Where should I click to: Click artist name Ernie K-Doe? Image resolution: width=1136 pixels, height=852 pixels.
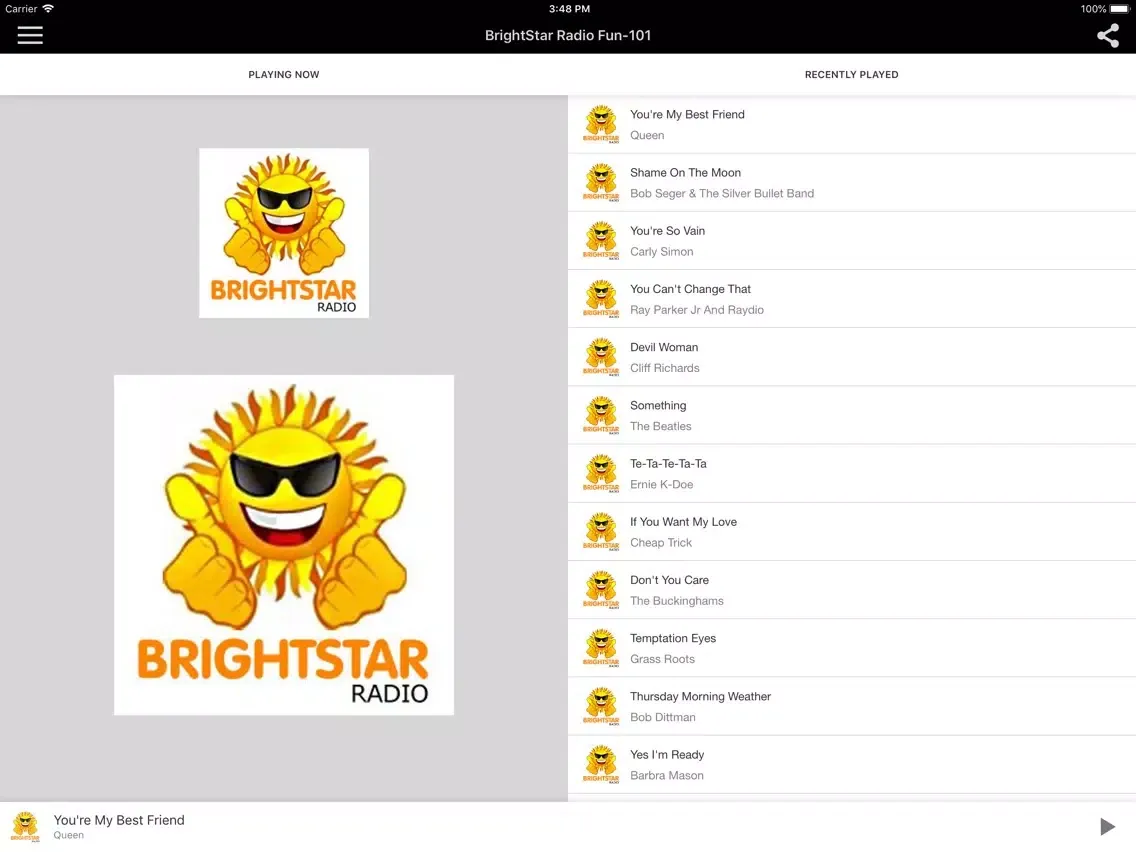[x=661, y=484]
